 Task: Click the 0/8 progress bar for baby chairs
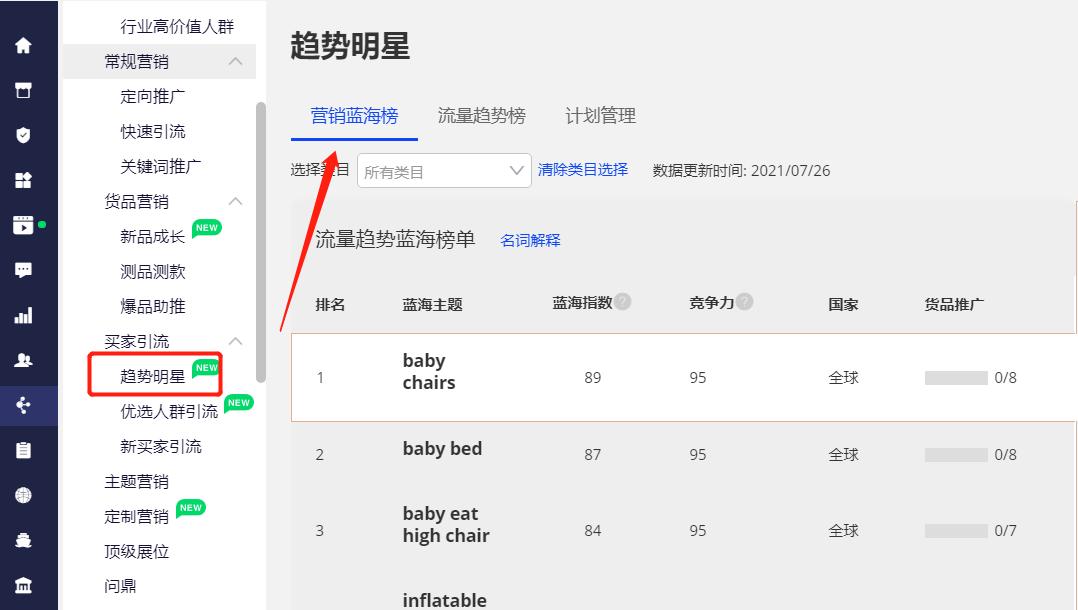pos(957,379)
